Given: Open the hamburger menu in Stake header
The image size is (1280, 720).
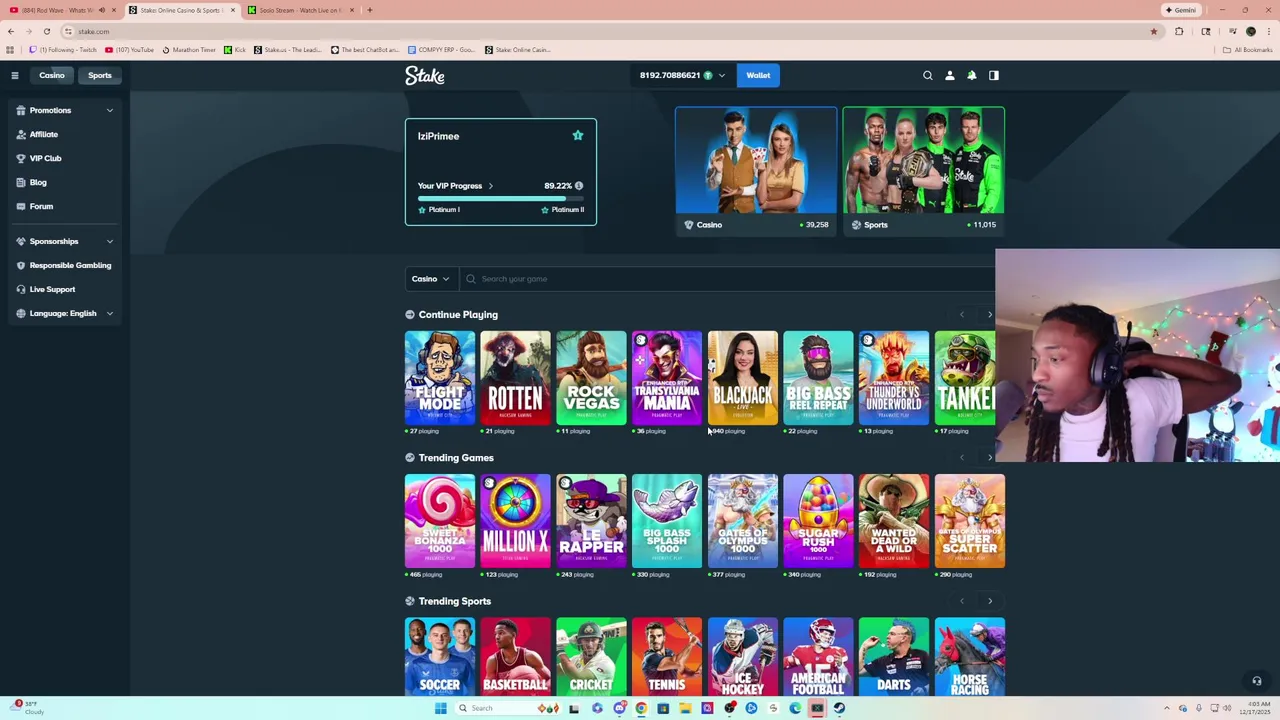Looking at the screenshot, I should coord(15,75).
